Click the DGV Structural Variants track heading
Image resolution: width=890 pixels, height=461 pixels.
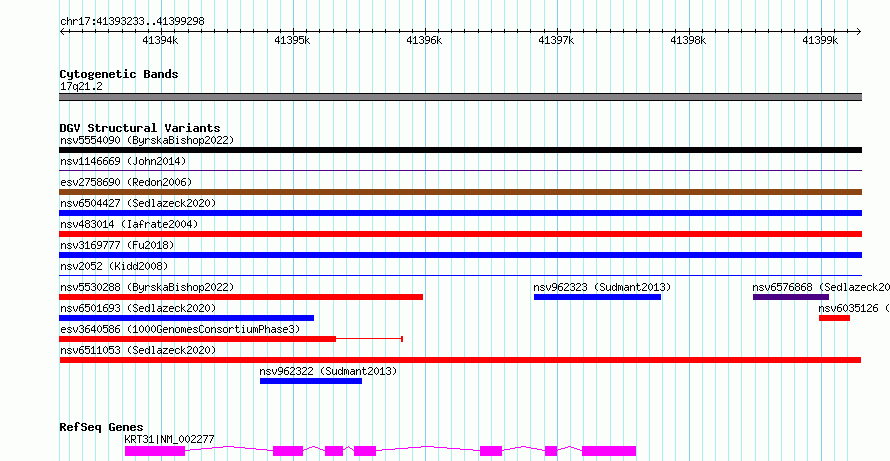140,128
